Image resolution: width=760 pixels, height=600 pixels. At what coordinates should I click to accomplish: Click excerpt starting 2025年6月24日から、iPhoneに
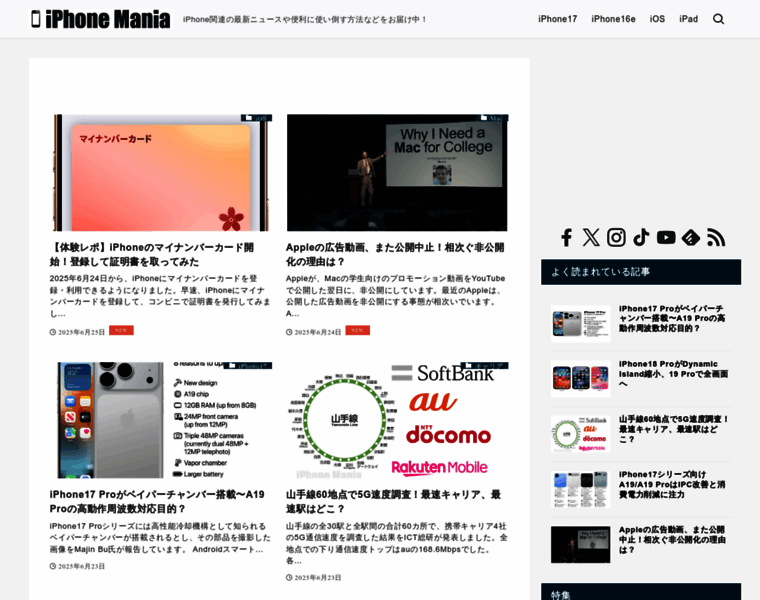pyautogui.click(x=160, y=296)
